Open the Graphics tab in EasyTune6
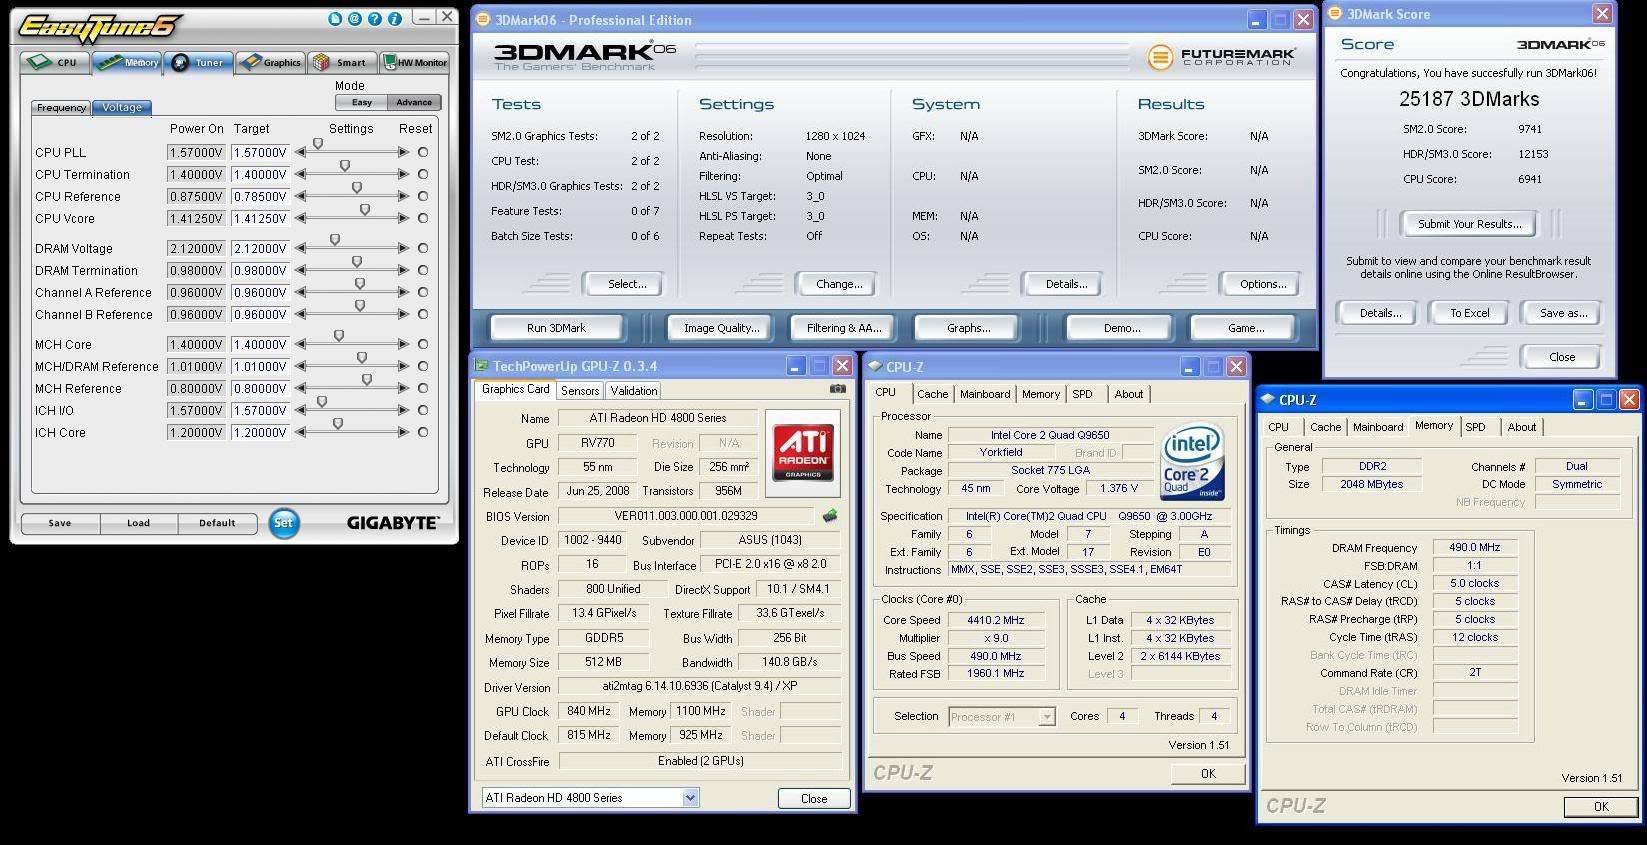This screenshot has height=845, width=1647. 271,62
